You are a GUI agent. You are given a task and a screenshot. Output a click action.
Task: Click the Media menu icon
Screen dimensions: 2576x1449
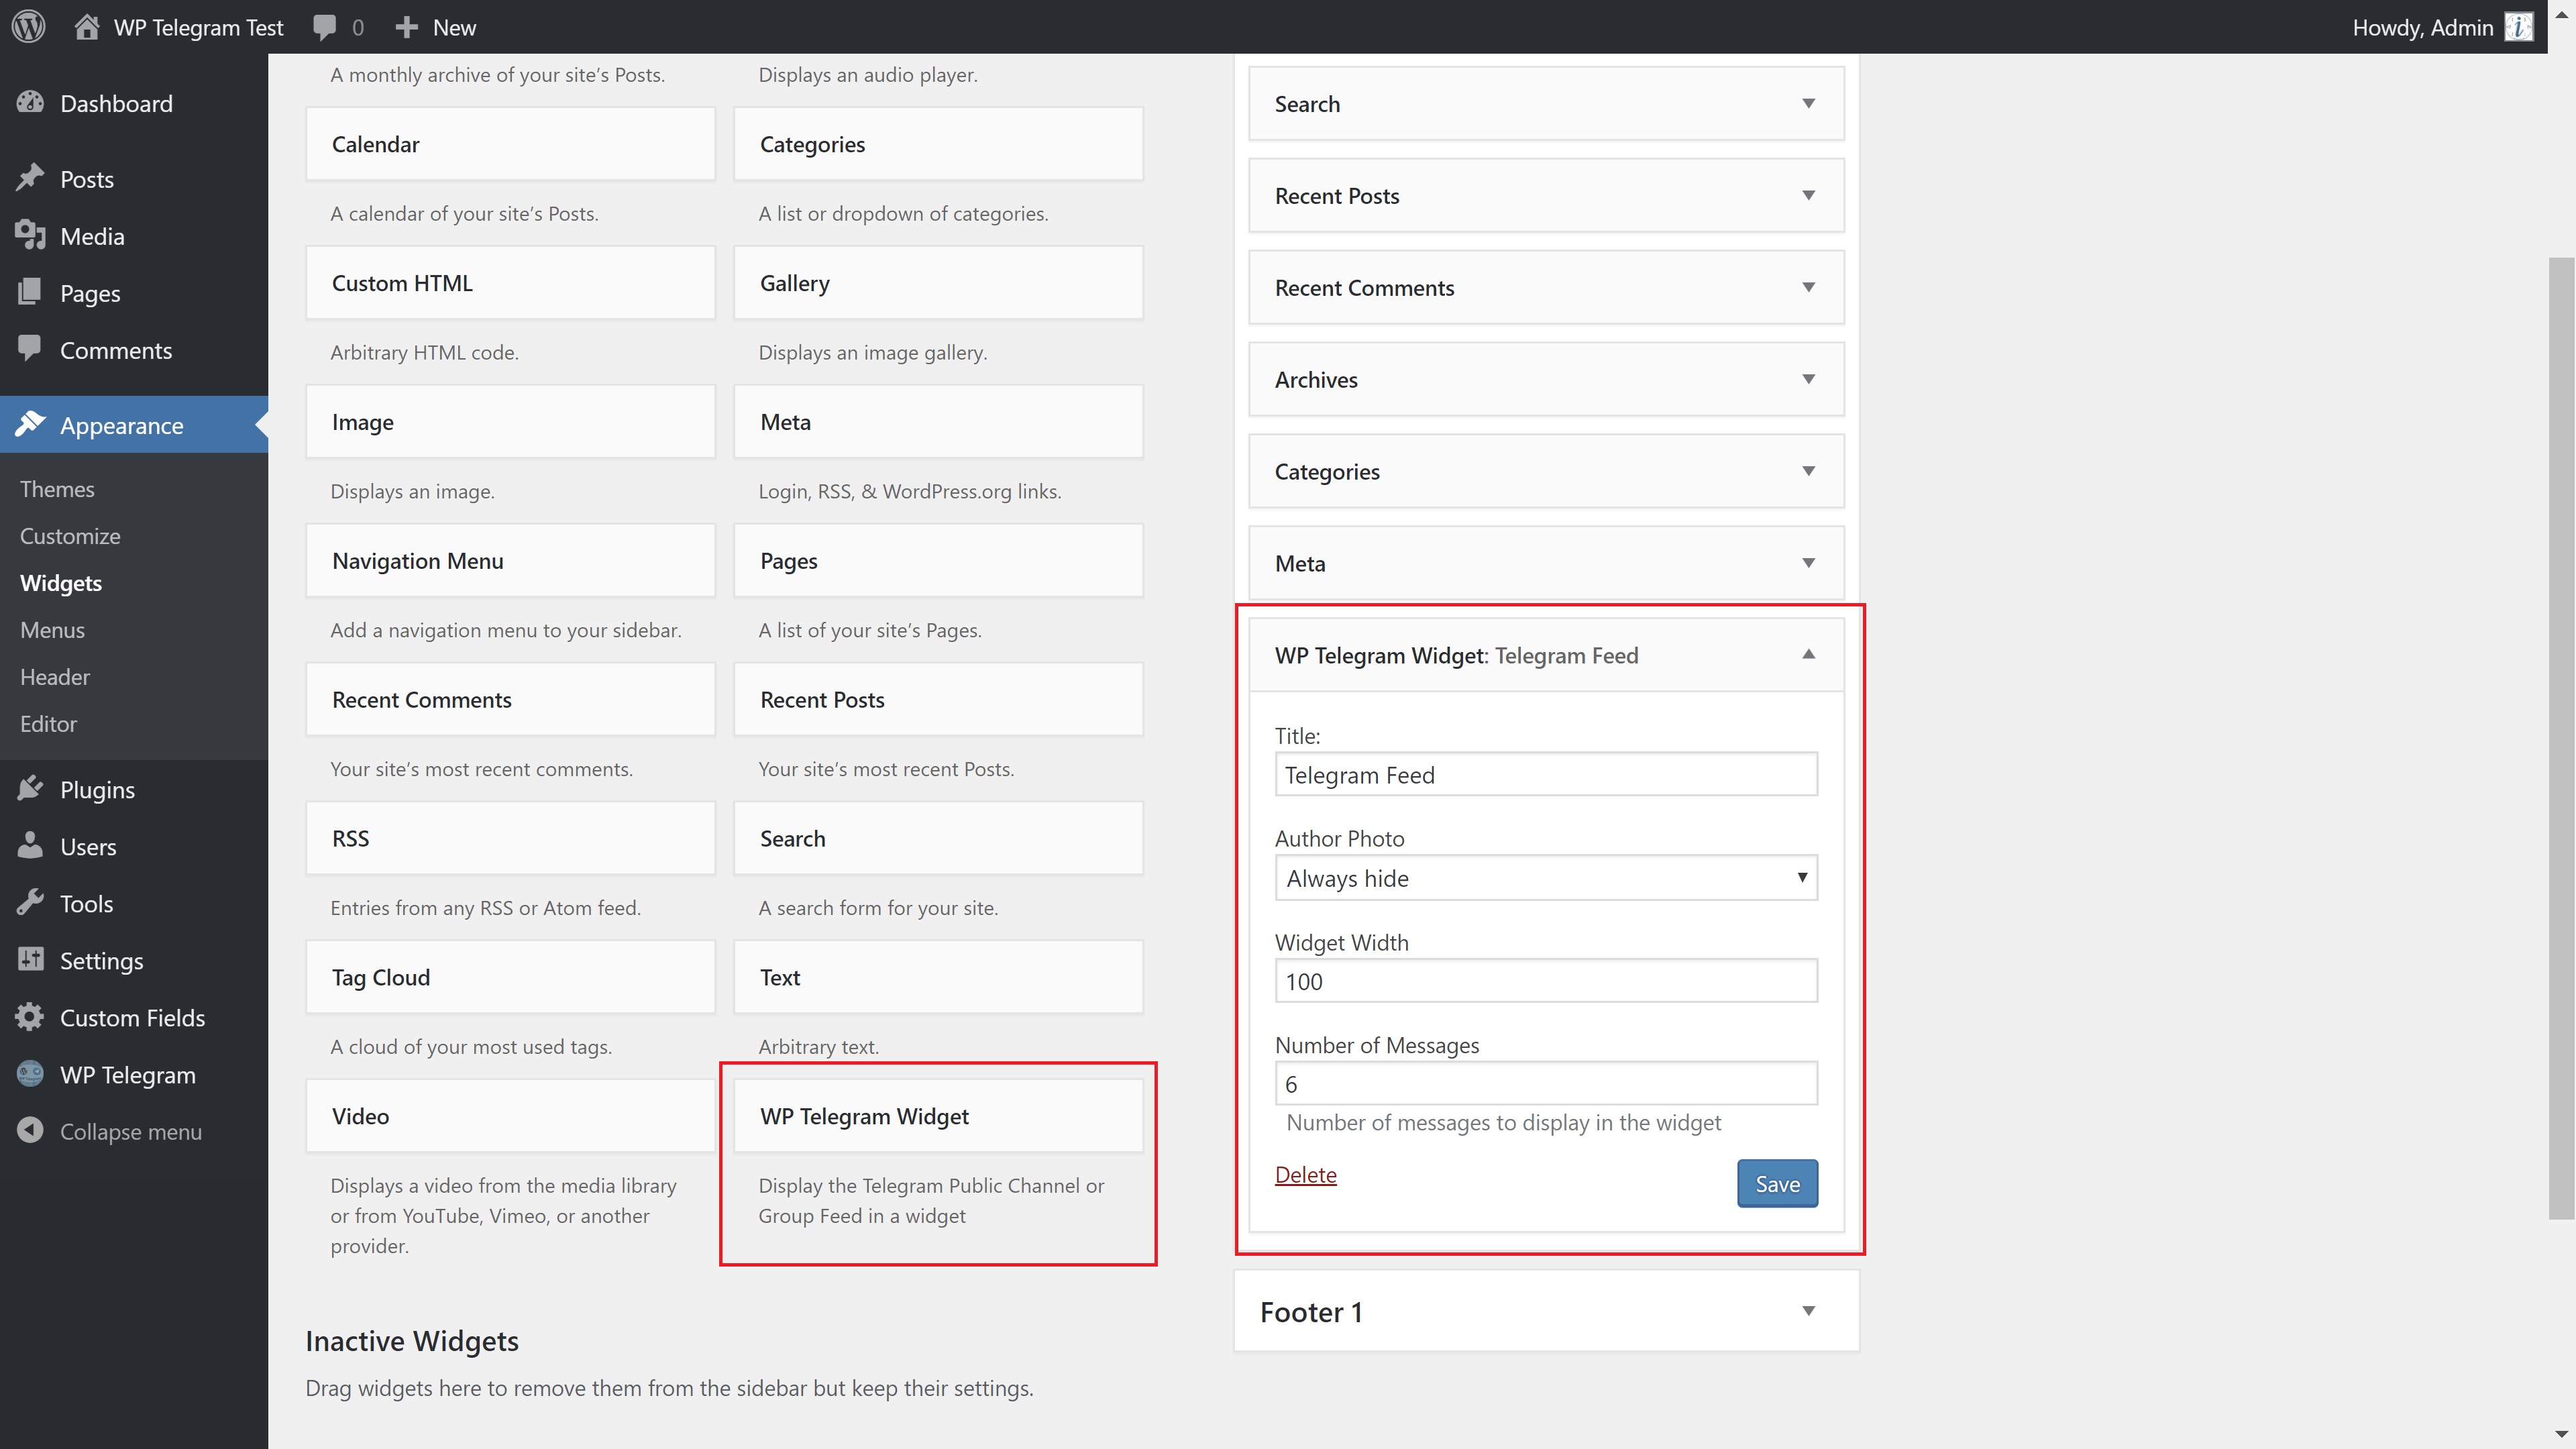click(x=32, y=235)
